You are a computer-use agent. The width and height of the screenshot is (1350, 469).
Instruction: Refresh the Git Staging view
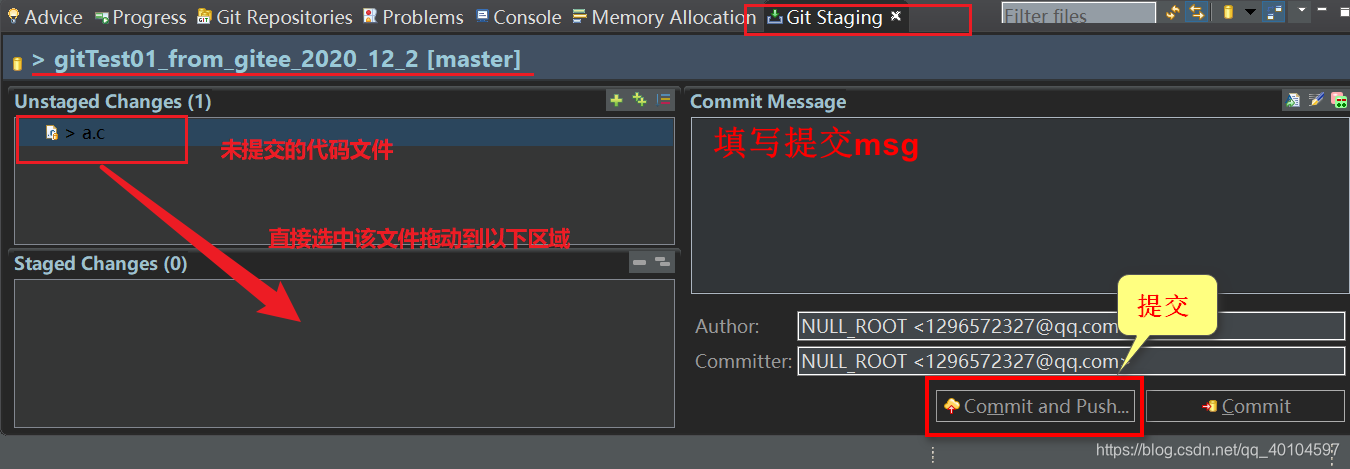[x=1173, y=13]
